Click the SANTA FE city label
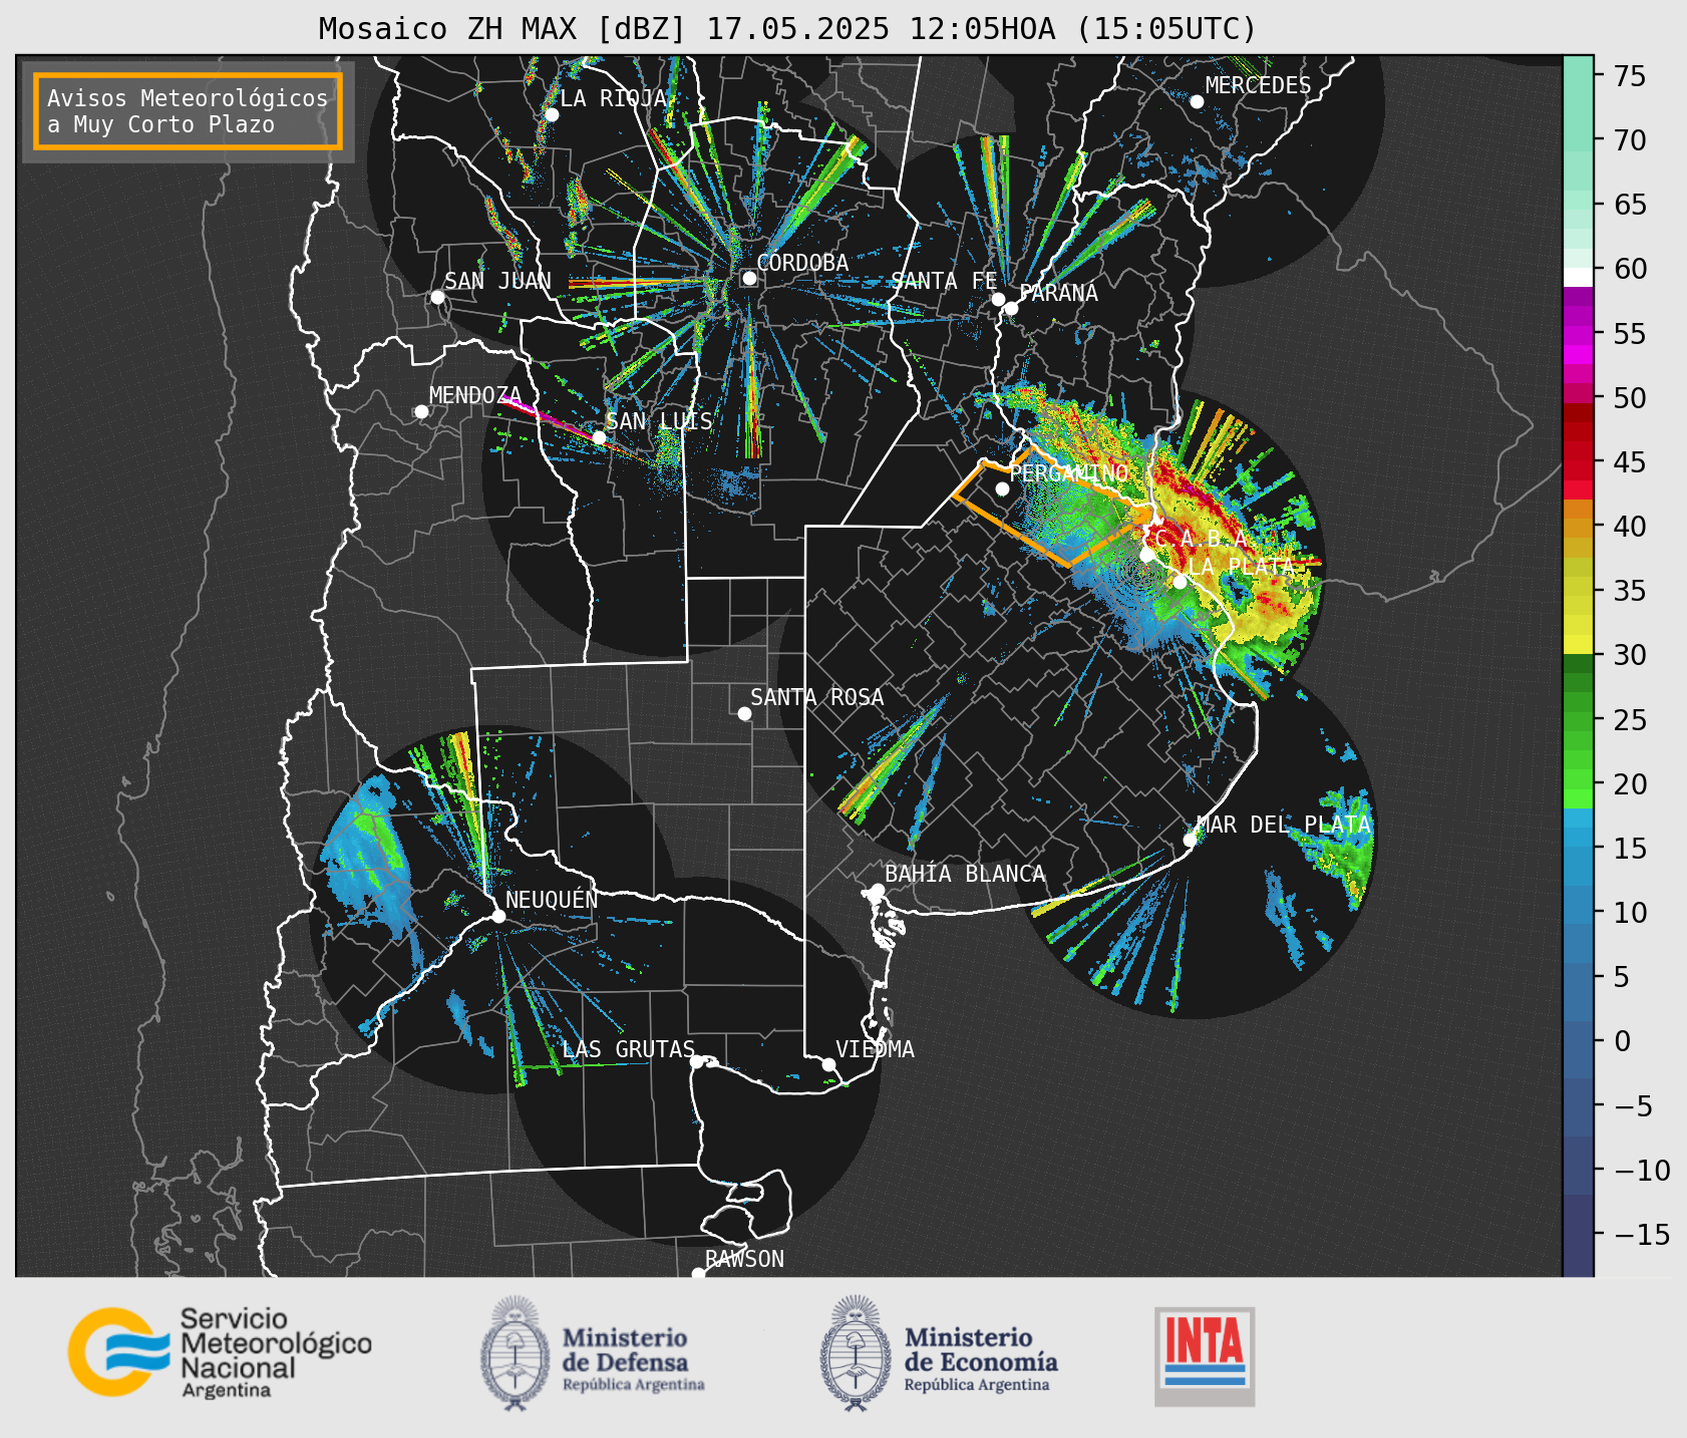 (x=944, y=281)
